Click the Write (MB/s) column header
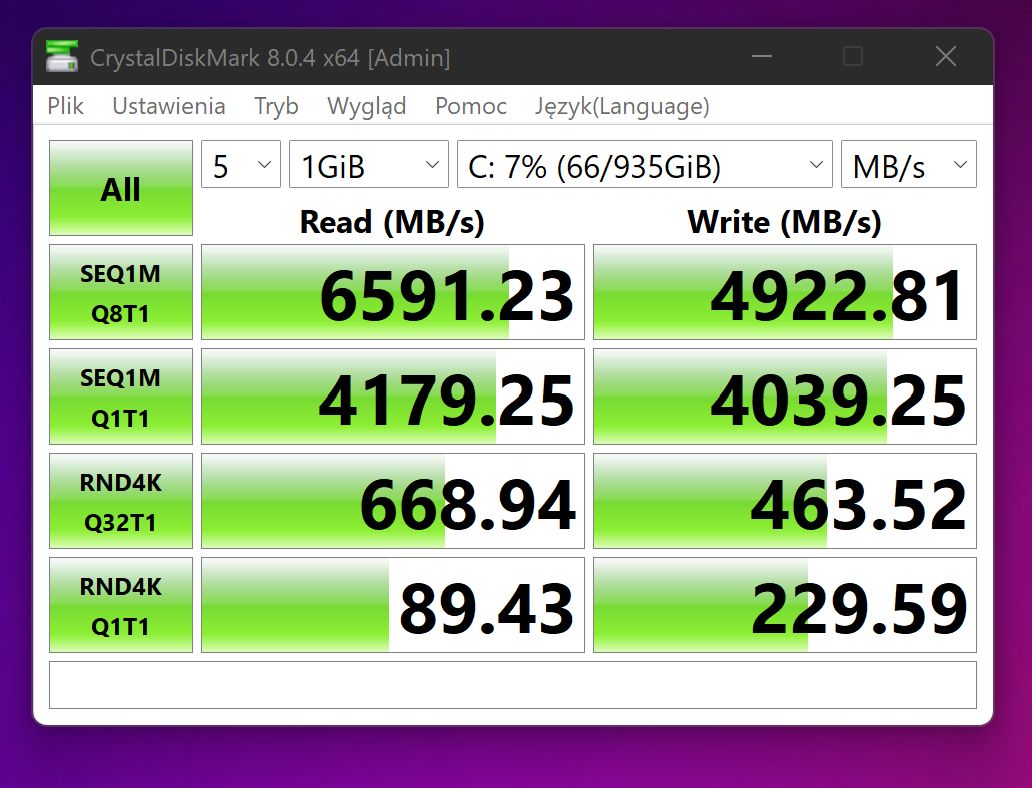 click(784, 222)
